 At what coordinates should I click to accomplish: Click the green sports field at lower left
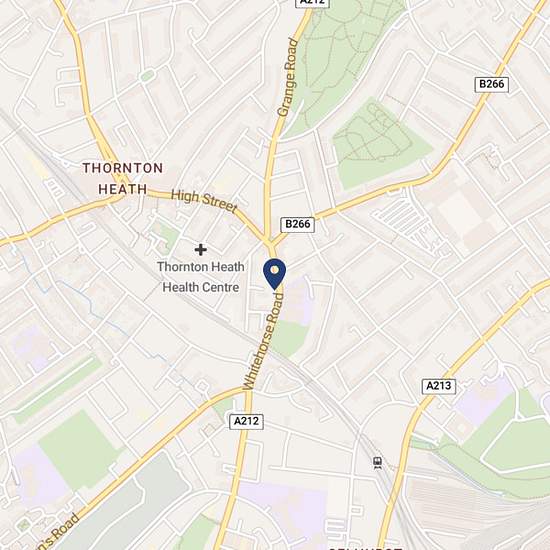coord(79,450)
